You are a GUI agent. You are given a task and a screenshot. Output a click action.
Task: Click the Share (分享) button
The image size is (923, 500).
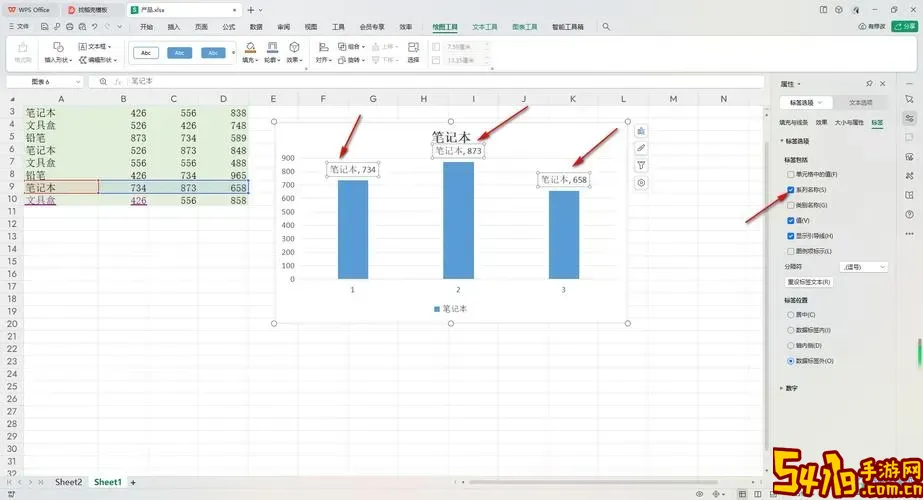tap(905, 27)
